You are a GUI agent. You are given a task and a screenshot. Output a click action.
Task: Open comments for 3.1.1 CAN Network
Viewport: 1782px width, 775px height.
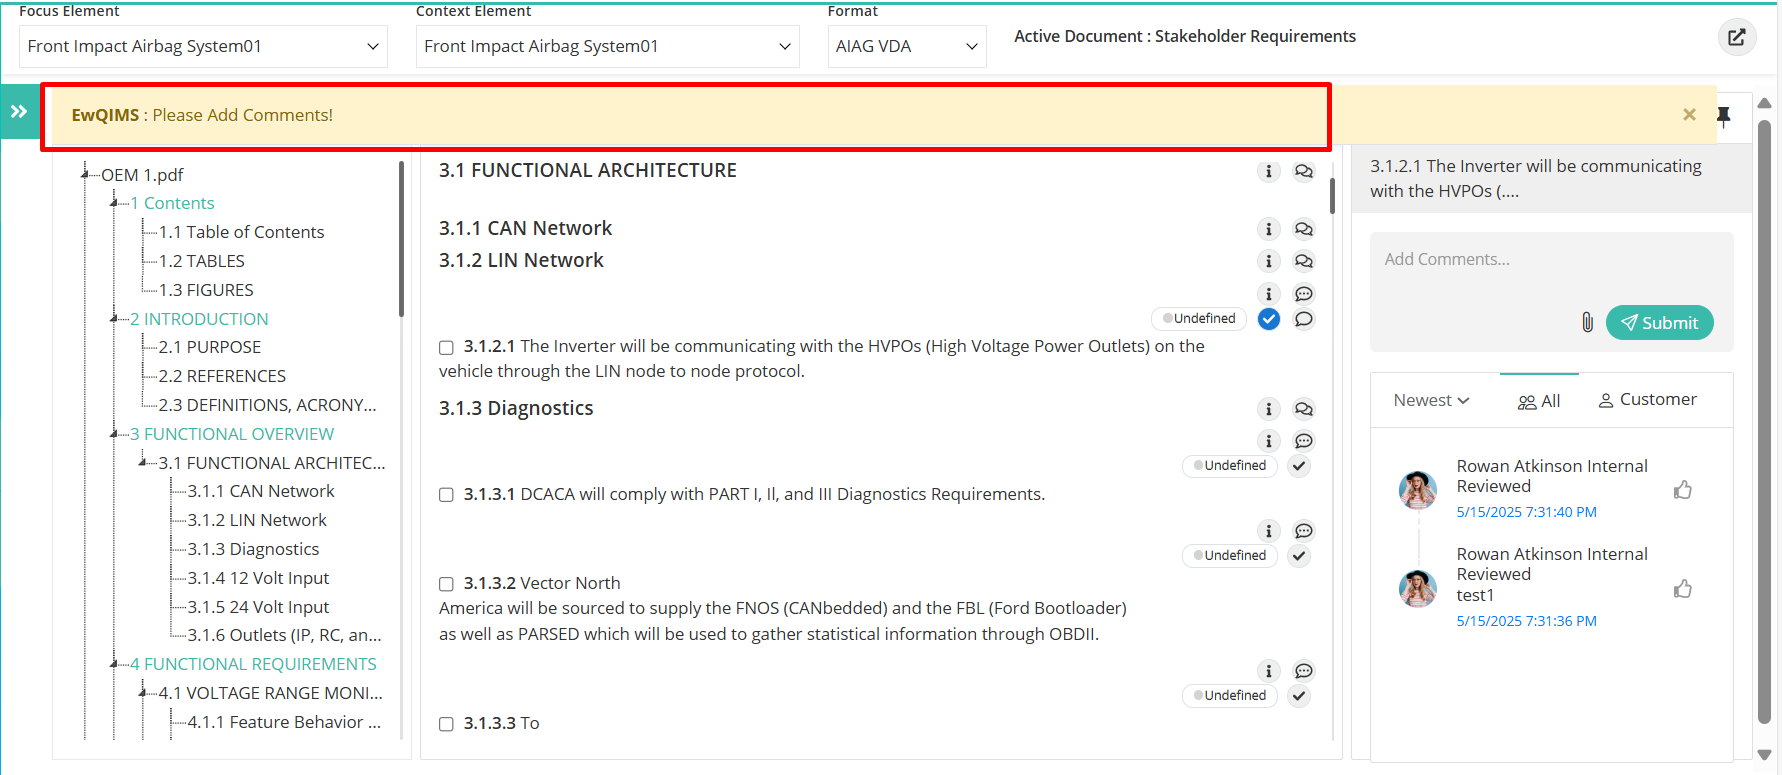pyautogui.click(x=1304, y=229)
